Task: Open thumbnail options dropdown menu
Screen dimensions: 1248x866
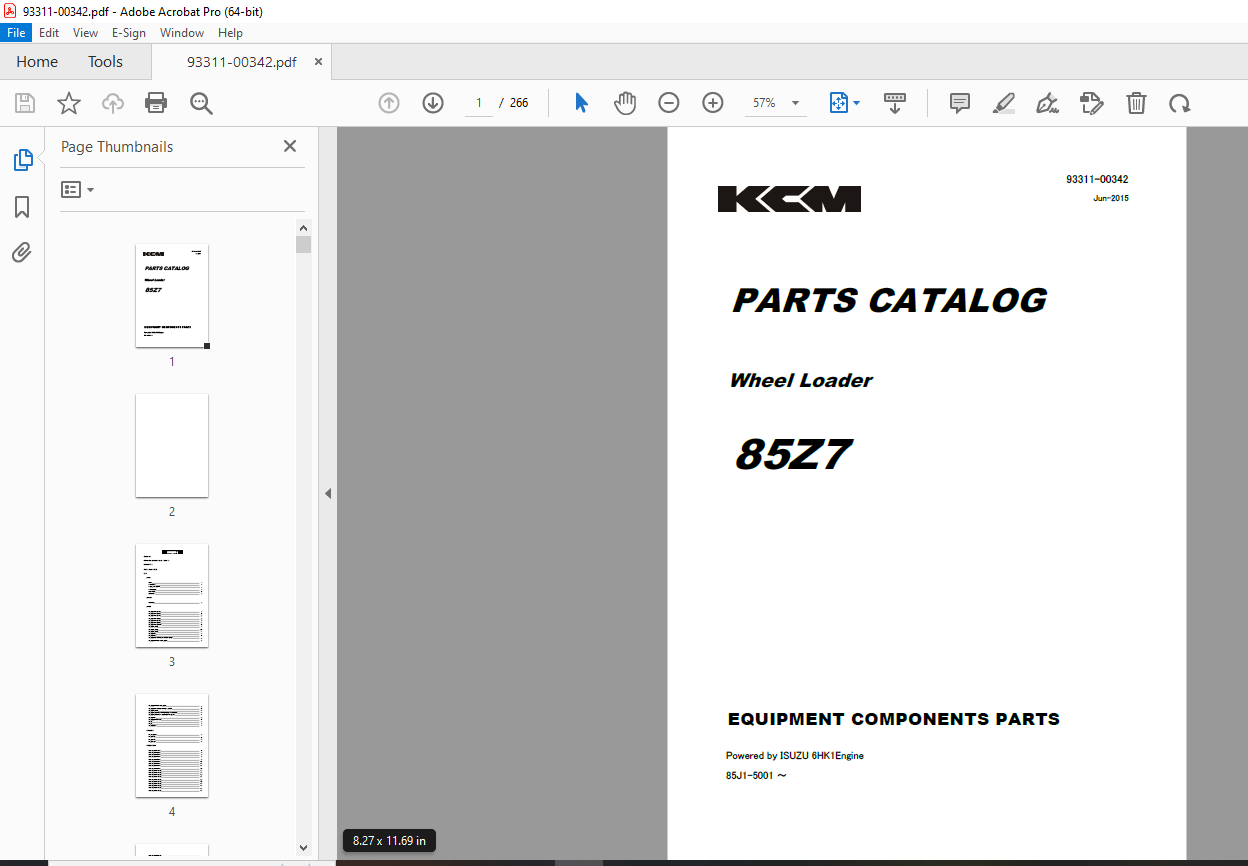Action: [x=78, y=189]
